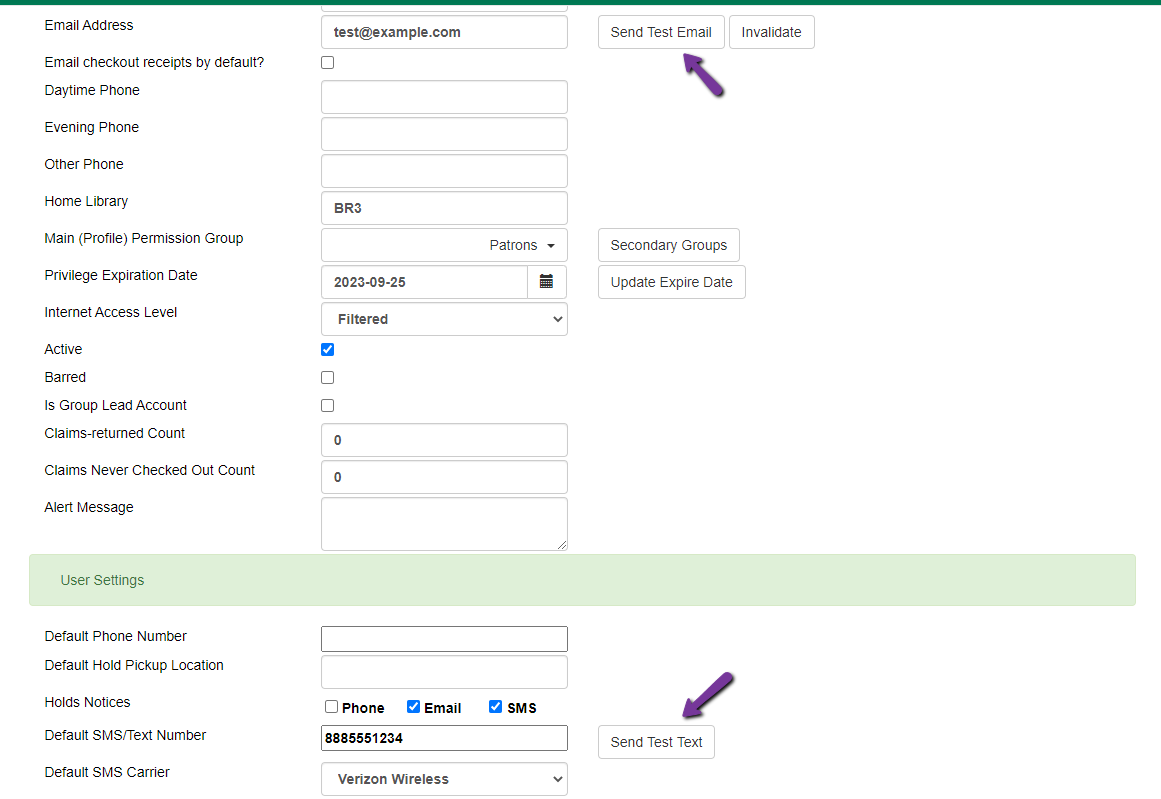Click the User Settings section header
The height and width of the screenshot is (799, 1161).
pos(582,581)
